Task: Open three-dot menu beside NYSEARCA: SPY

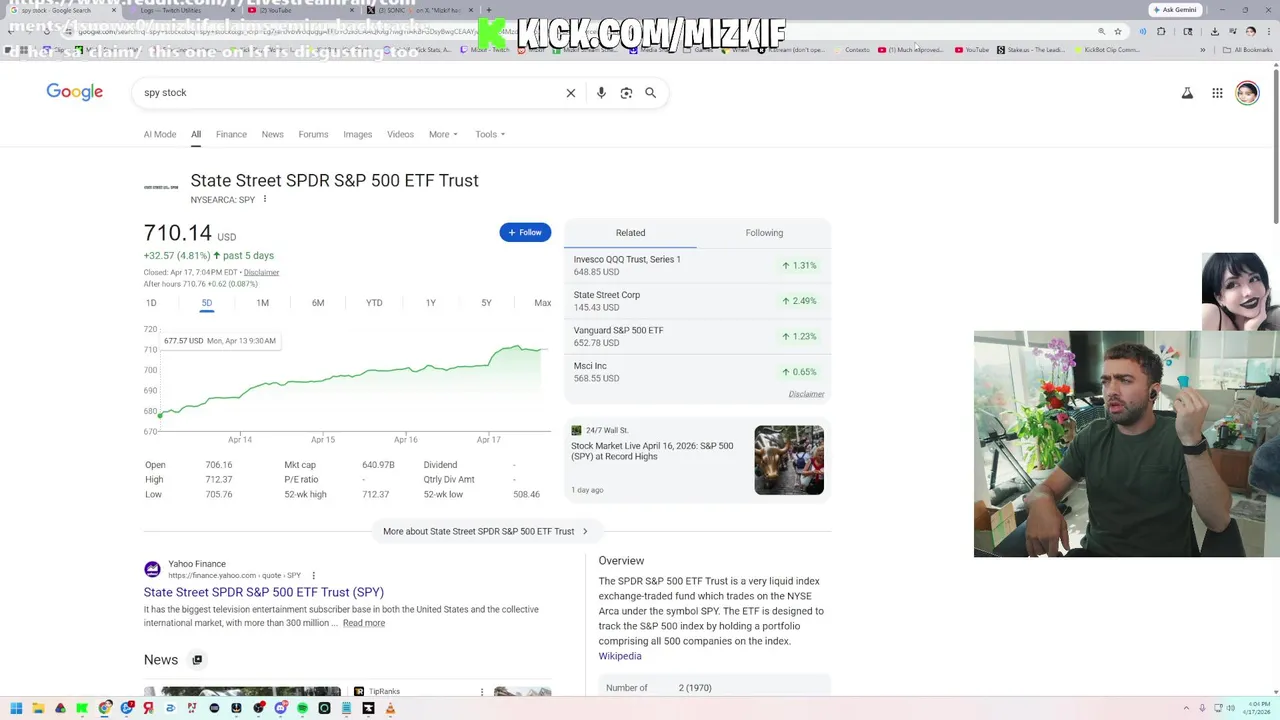Action: point(264,199)
